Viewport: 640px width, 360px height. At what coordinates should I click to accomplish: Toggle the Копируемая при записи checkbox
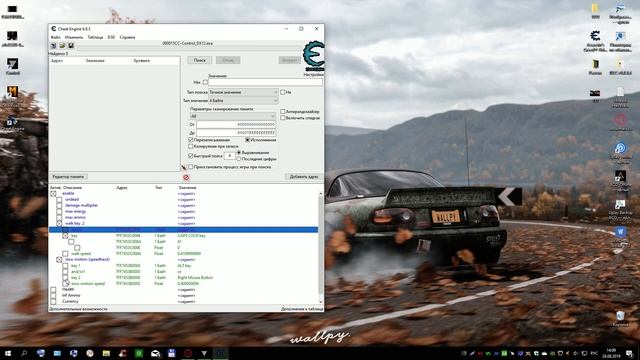click(x=191, y=146)
